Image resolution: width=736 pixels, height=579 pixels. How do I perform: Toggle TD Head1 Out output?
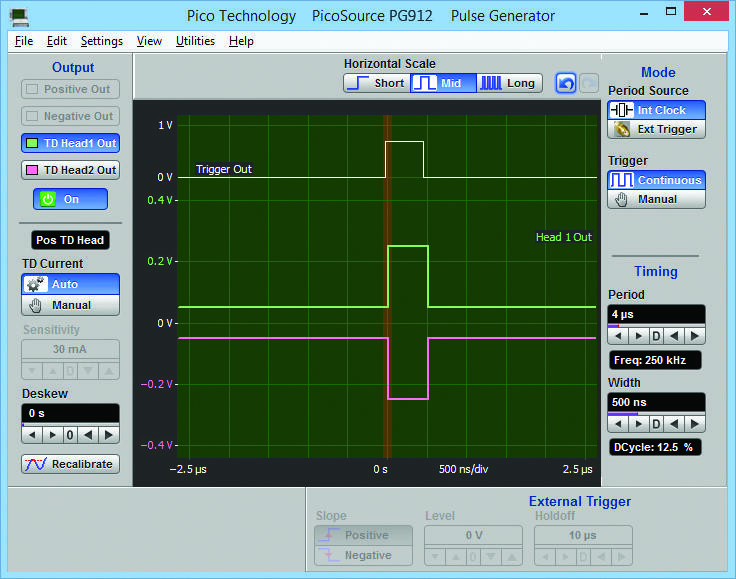click(70, 143)
